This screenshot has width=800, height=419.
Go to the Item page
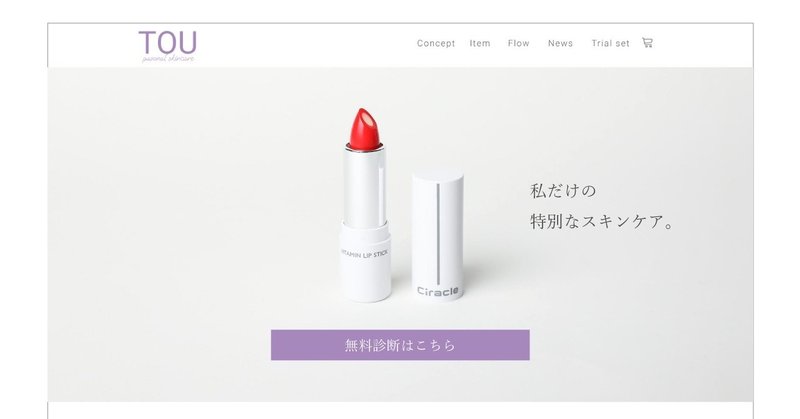pos(480,43)
